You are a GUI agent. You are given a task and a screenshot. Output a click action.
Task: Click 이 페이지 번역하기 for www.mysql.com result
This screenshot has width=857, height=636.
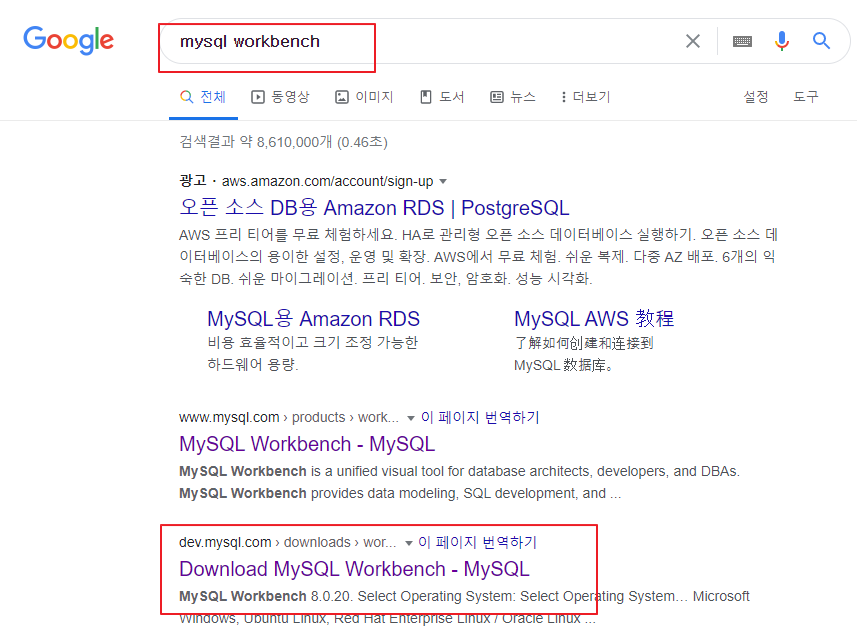coord(480,417)
